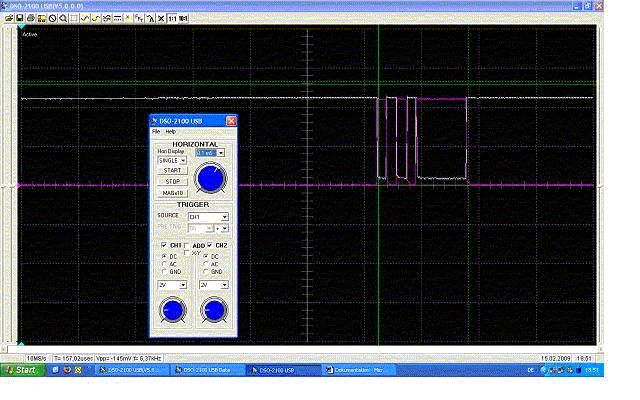Open the Help menu in control panel
Screen dimensions: 640x400
point(170,132)
